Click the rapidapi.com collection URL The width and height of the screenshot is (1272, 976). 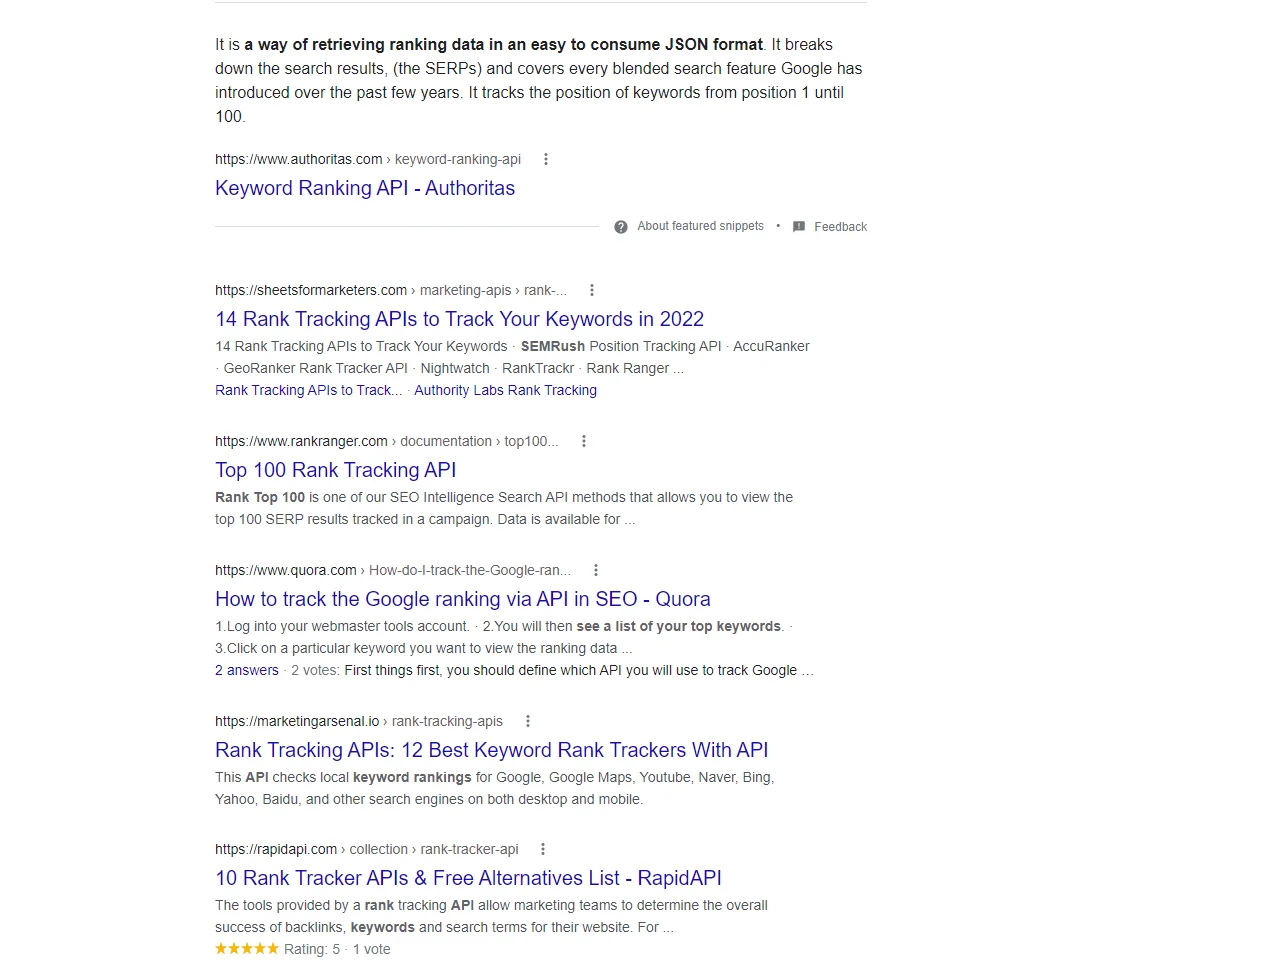367,849
